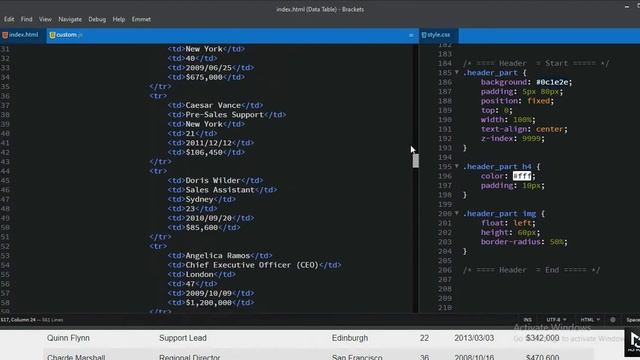Viewport: 640px width, 360px height.
Task: Click the selected #fff color value
Action: coord(522,176)
